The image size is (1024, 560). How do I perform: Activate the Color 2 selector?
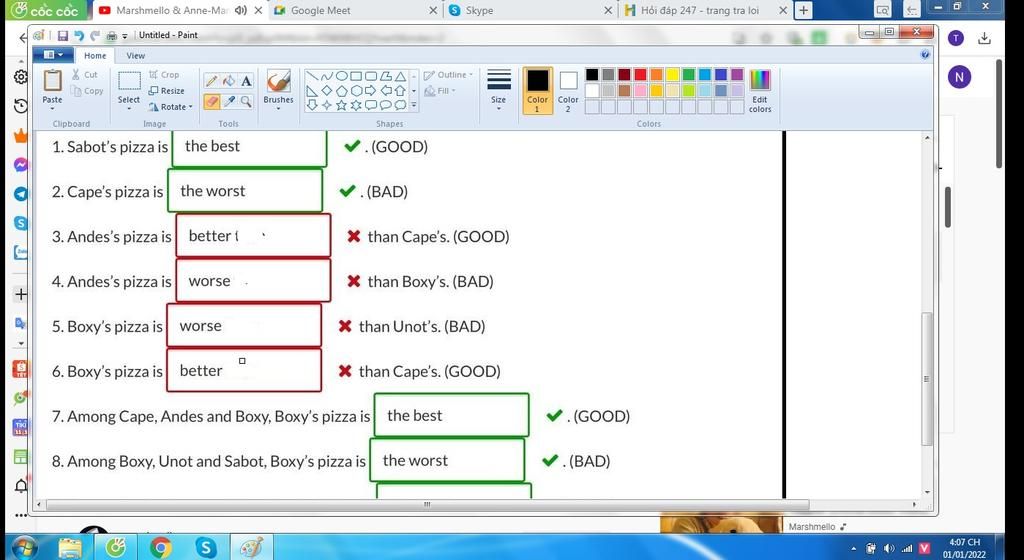tap(568, 91)
